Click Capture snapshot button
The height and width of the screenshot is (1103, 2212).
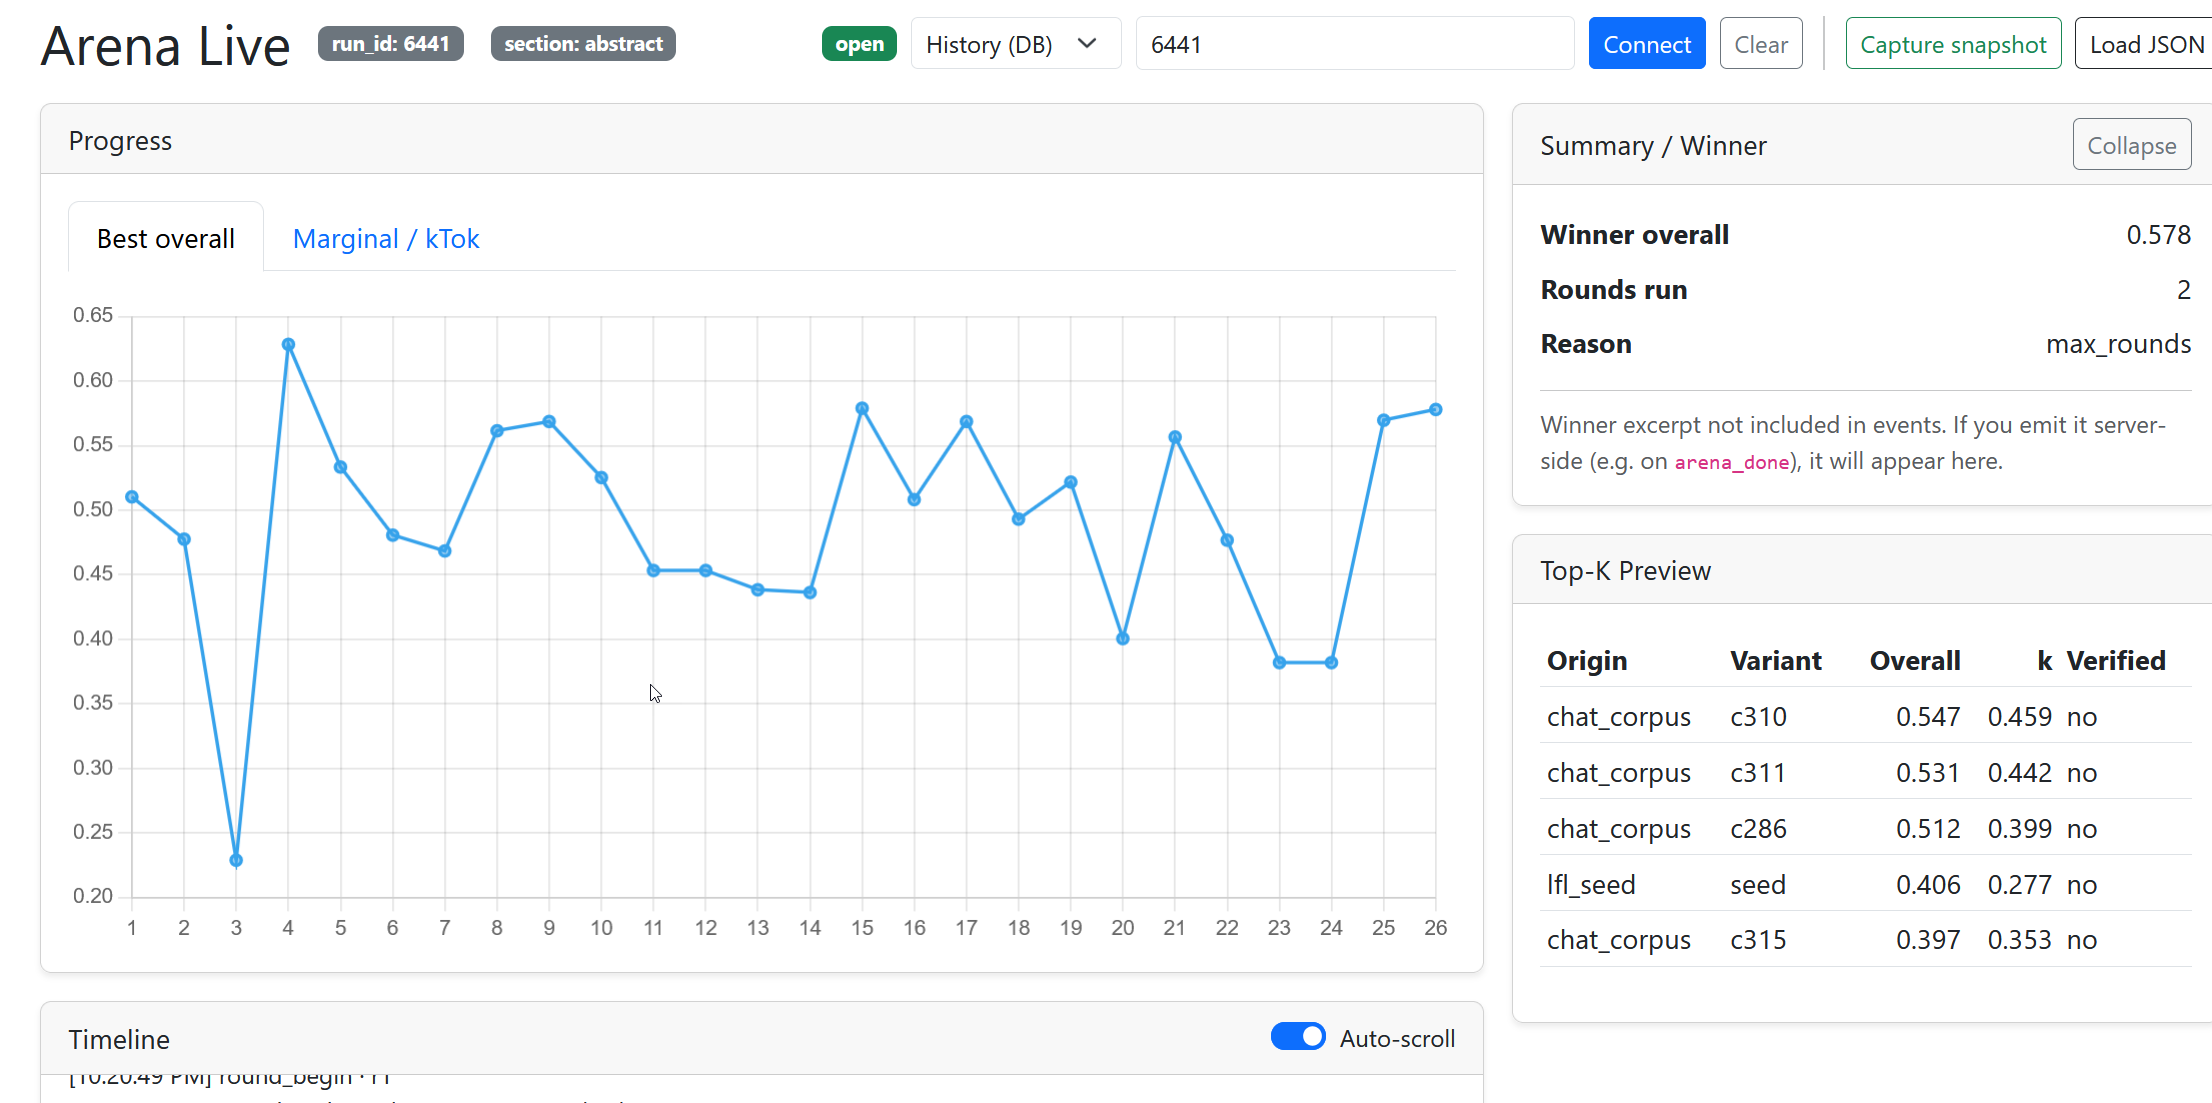tap(1952, 44)
